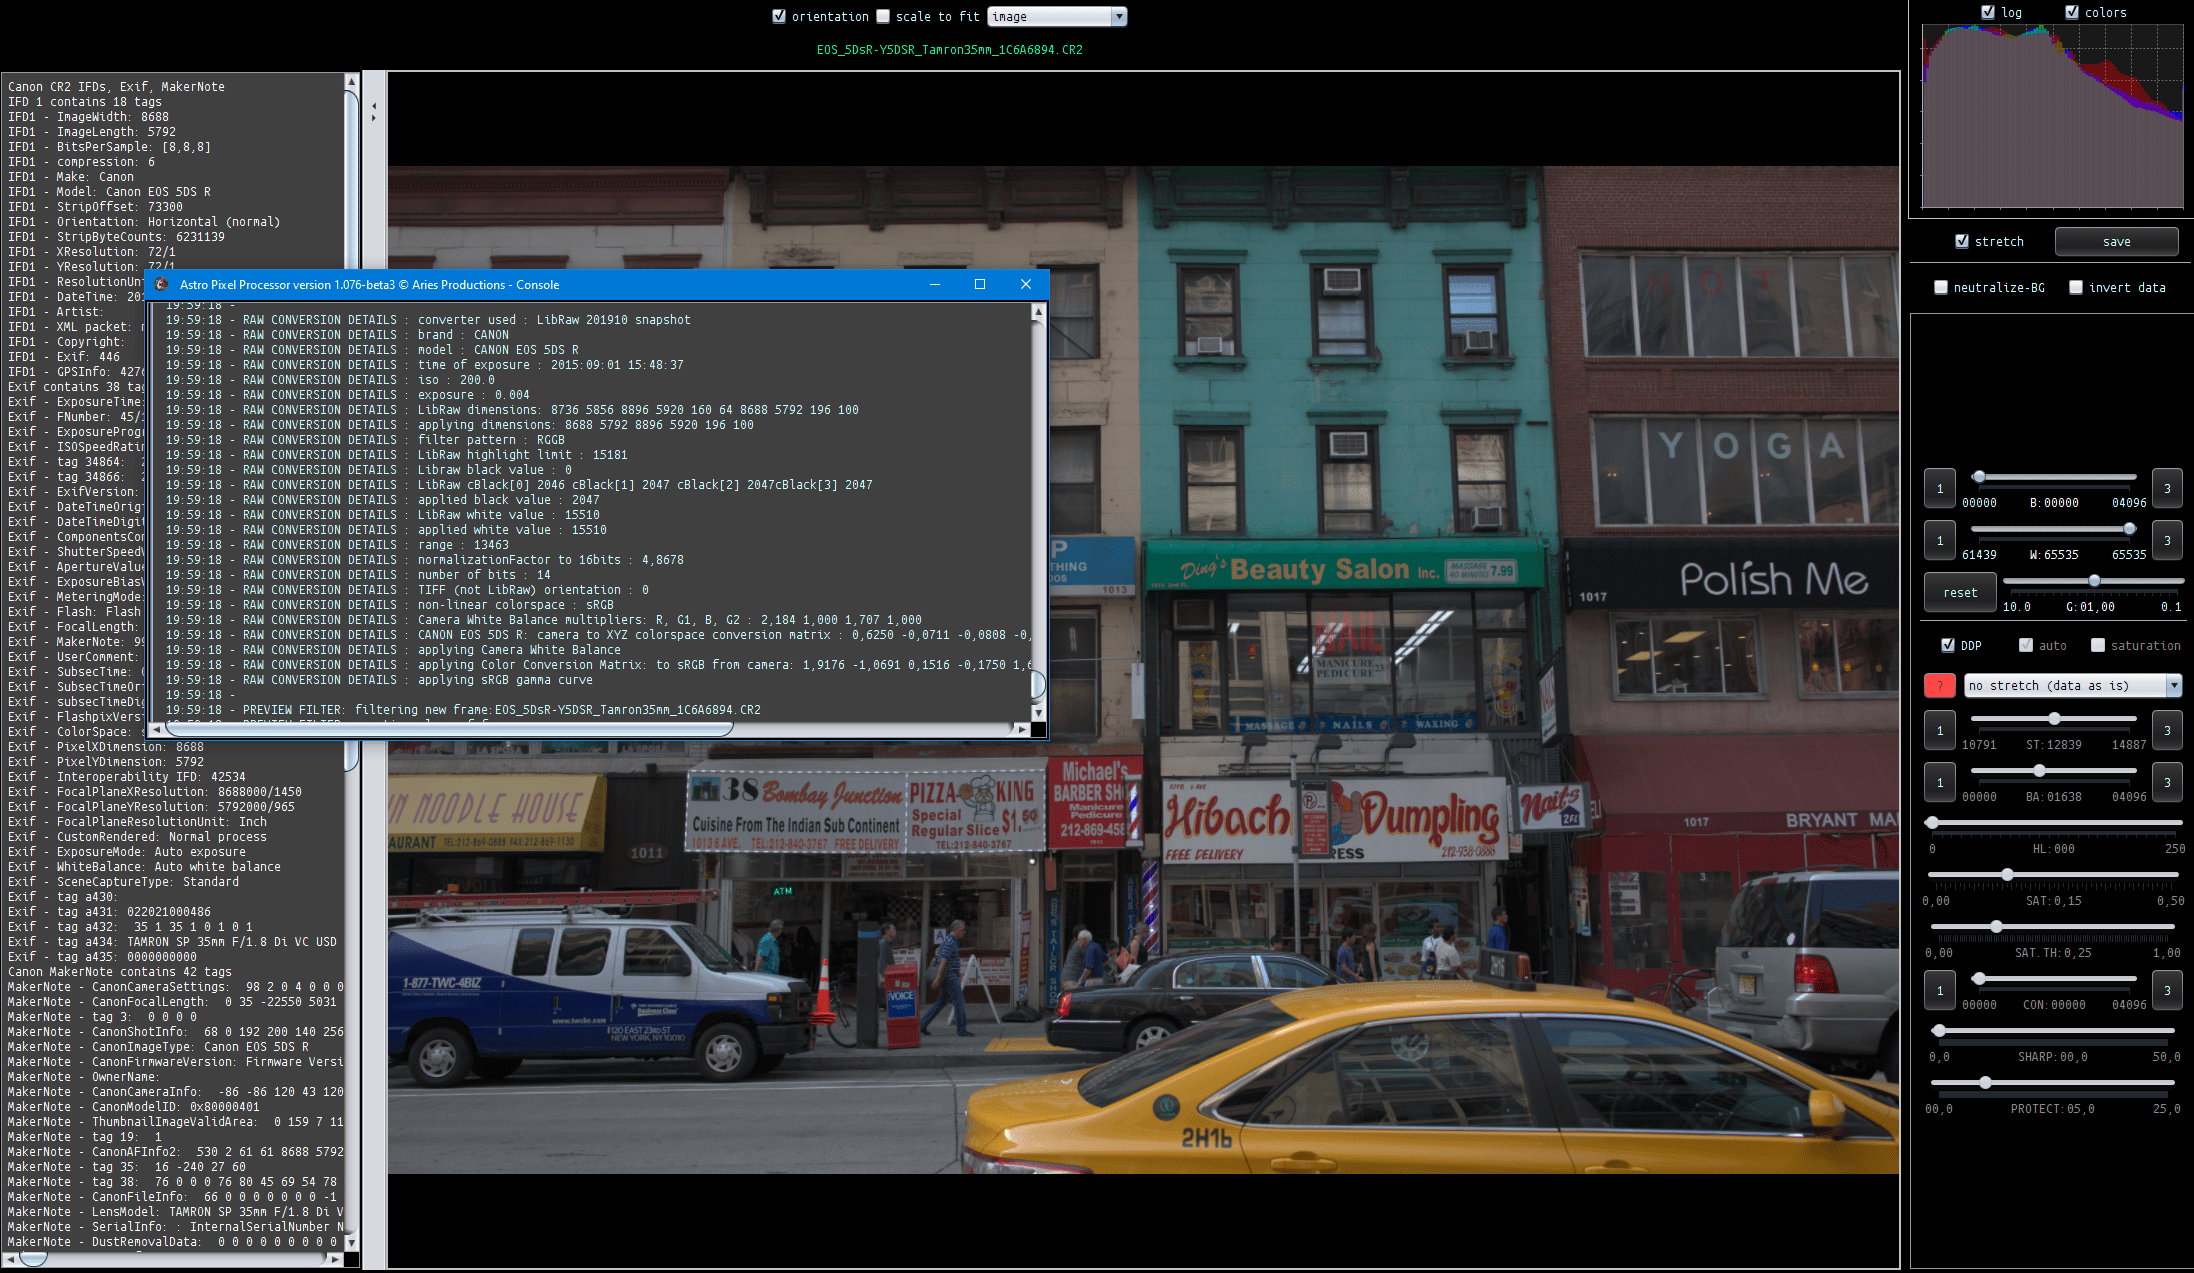The image size is (2194, 1273).
Task: Uncheck the DDP checkbox
Action: [x=1948, y=645]
